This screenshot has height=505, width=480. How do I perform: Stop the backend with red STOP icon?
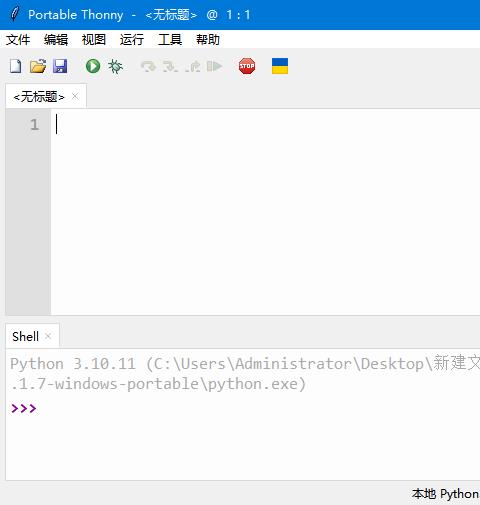pos(247,66)
